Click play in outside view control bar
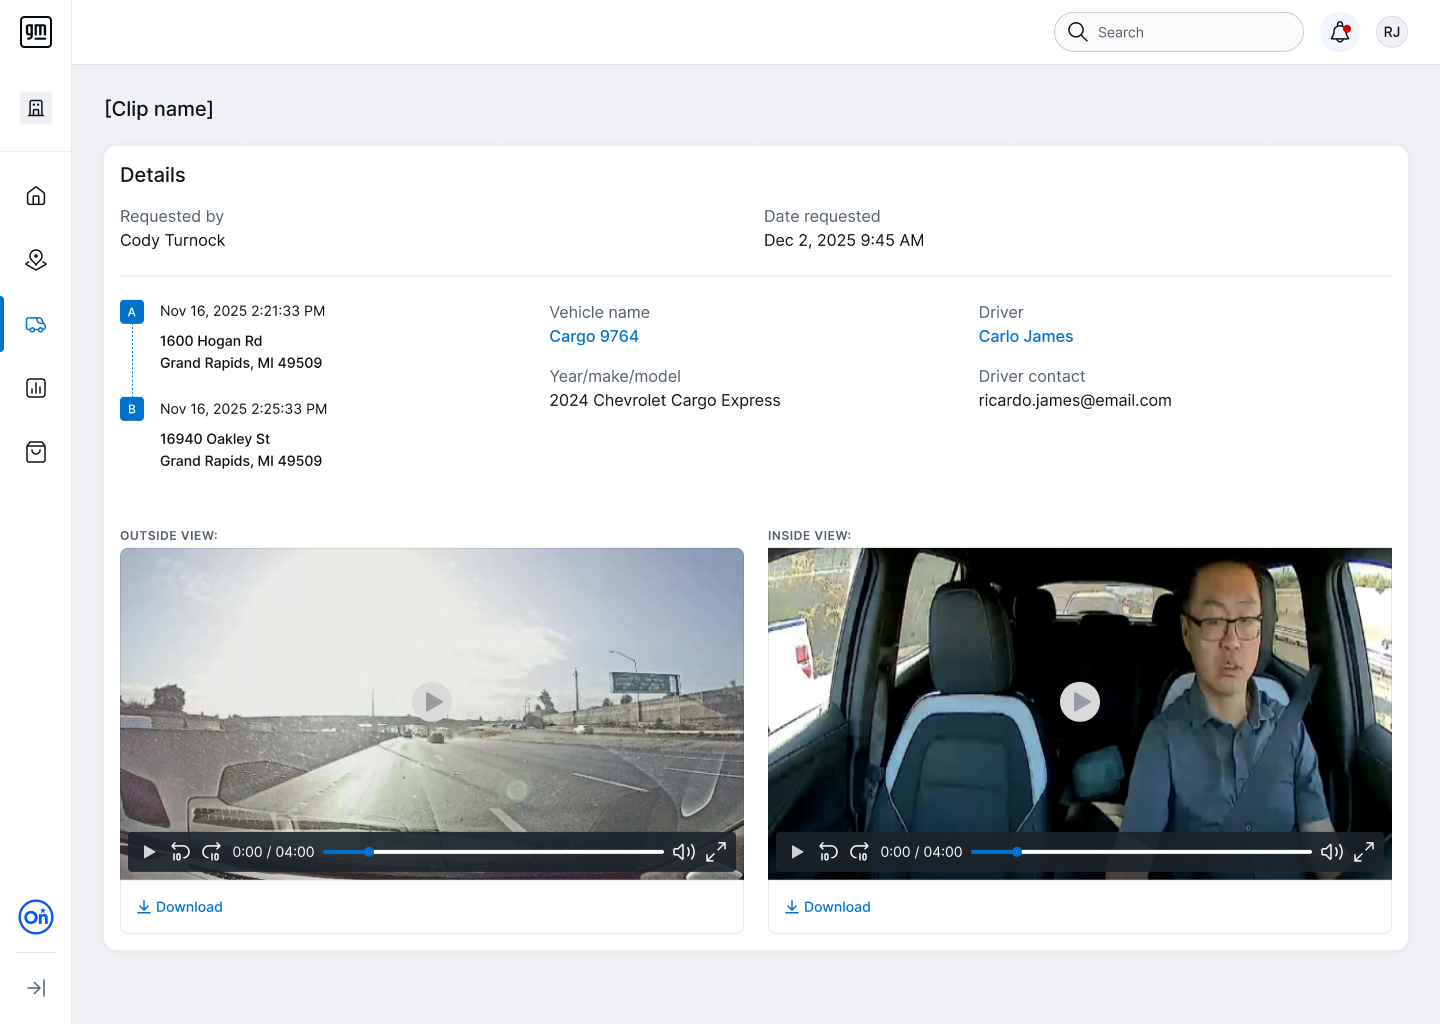1440x1024 pixels. (149, 852)
